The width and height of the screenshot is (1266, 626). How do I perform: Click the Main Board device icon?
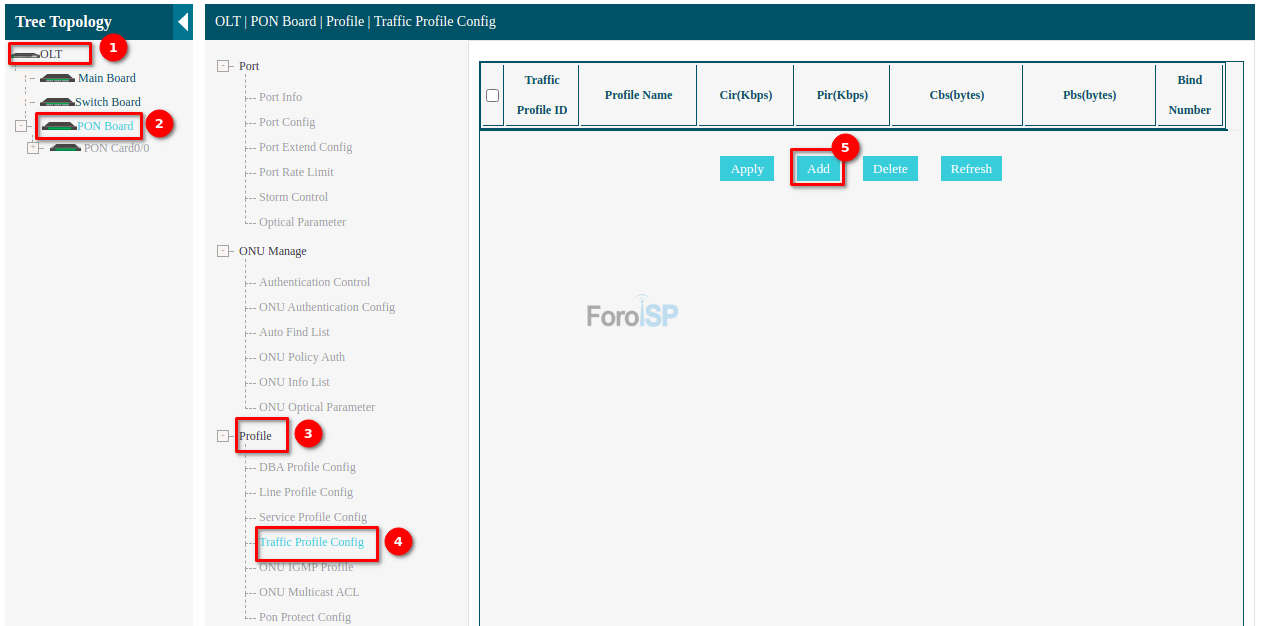click(57, 78)
